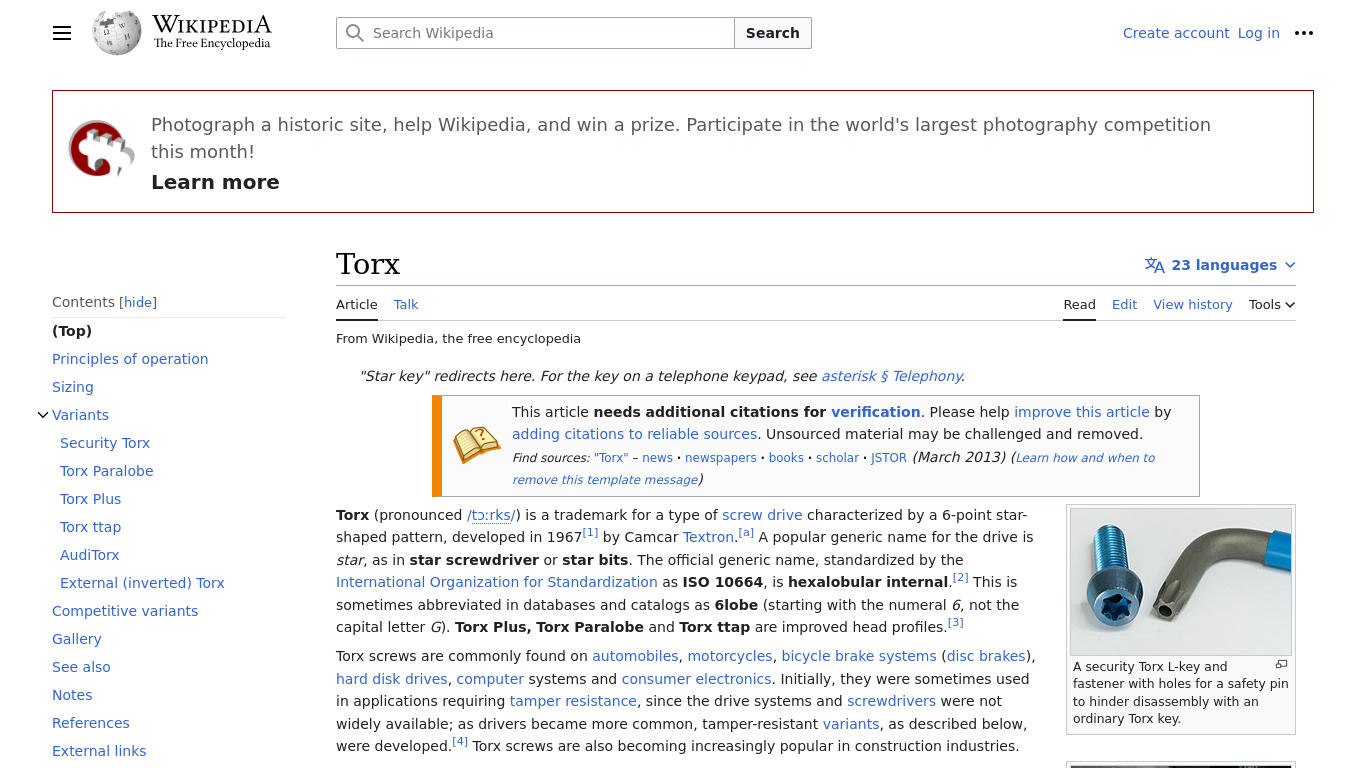Click the disc brakes link

tap(986, 656)
